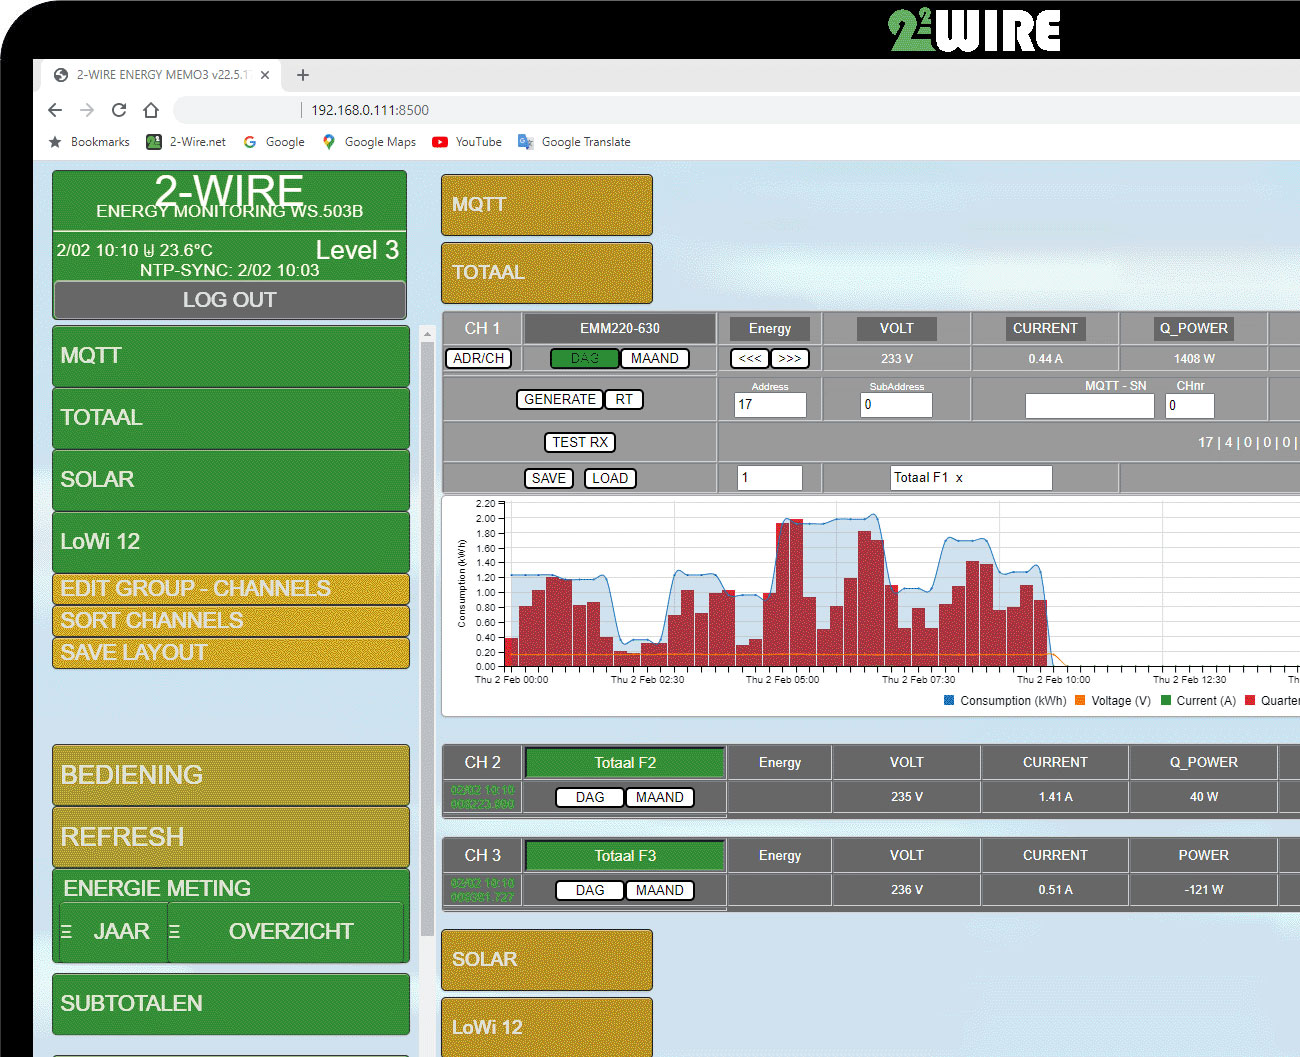Open the Google Translate bookmark

coord(574,142)
